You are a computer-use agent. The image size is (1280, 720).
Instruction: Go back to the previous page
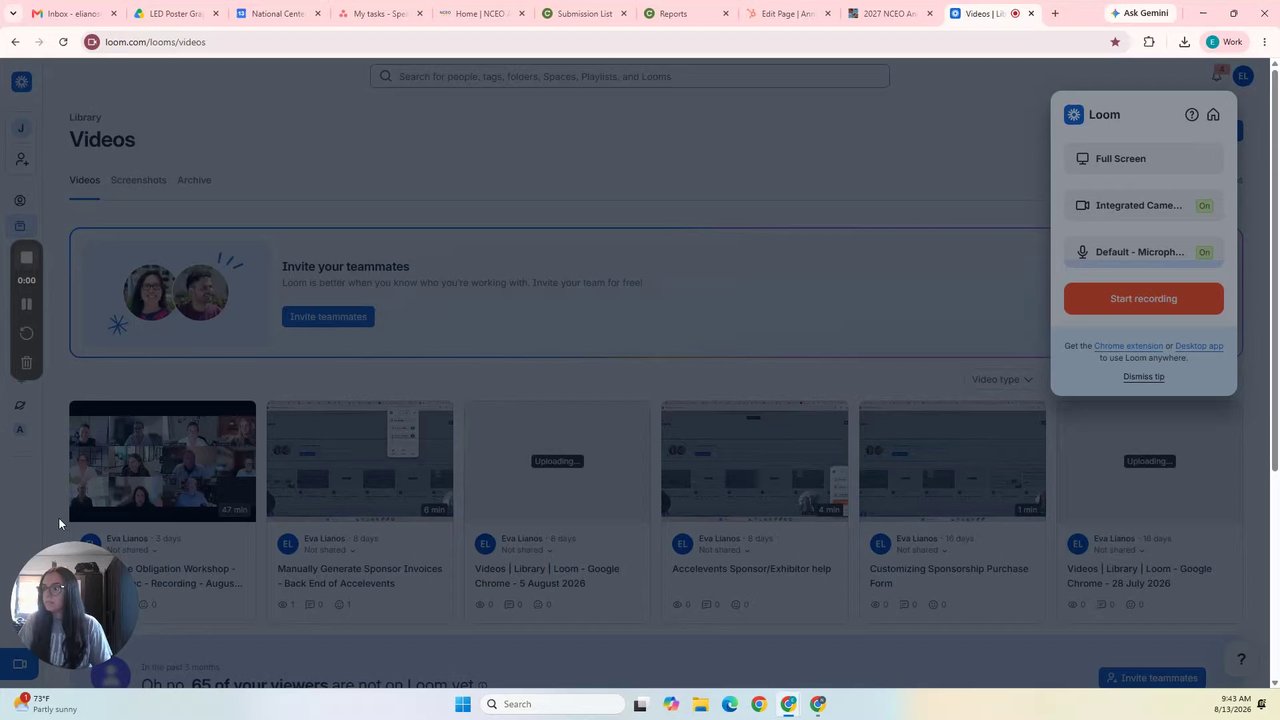tap(15, 42)
